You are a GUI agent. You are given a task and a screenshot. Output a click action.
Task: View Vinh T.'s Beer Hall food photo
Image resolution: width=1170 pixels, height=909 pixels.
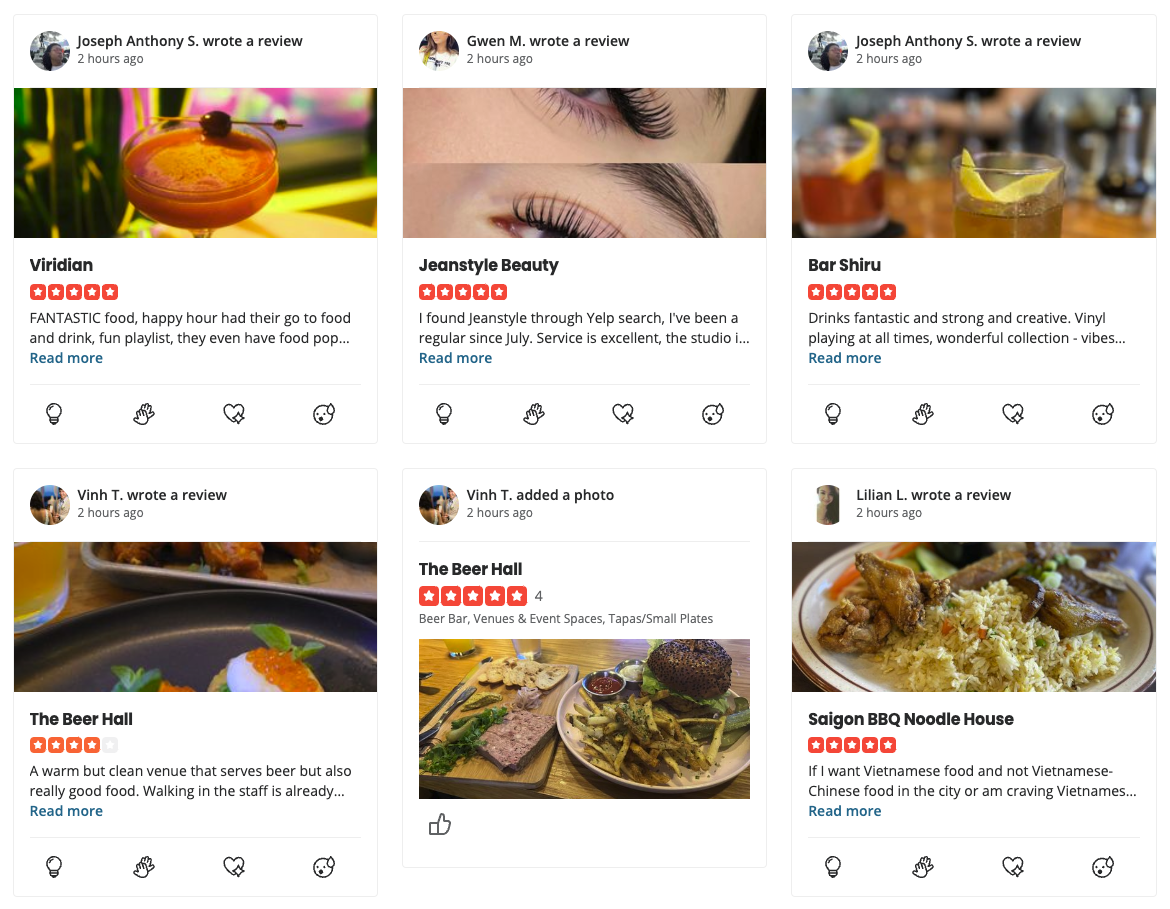point(584,718)
